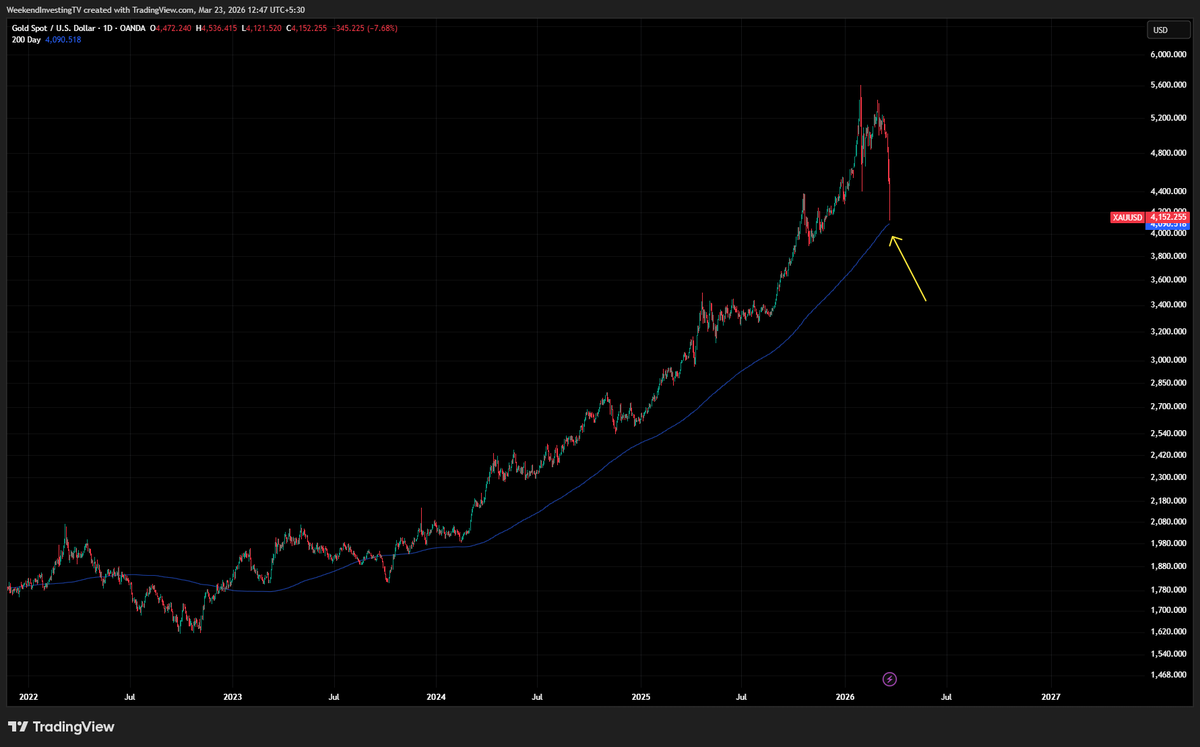Click the 1,880.000 price axis label
The height and width of the screenshot is (747, 1200).
[x=1167, y=565]
